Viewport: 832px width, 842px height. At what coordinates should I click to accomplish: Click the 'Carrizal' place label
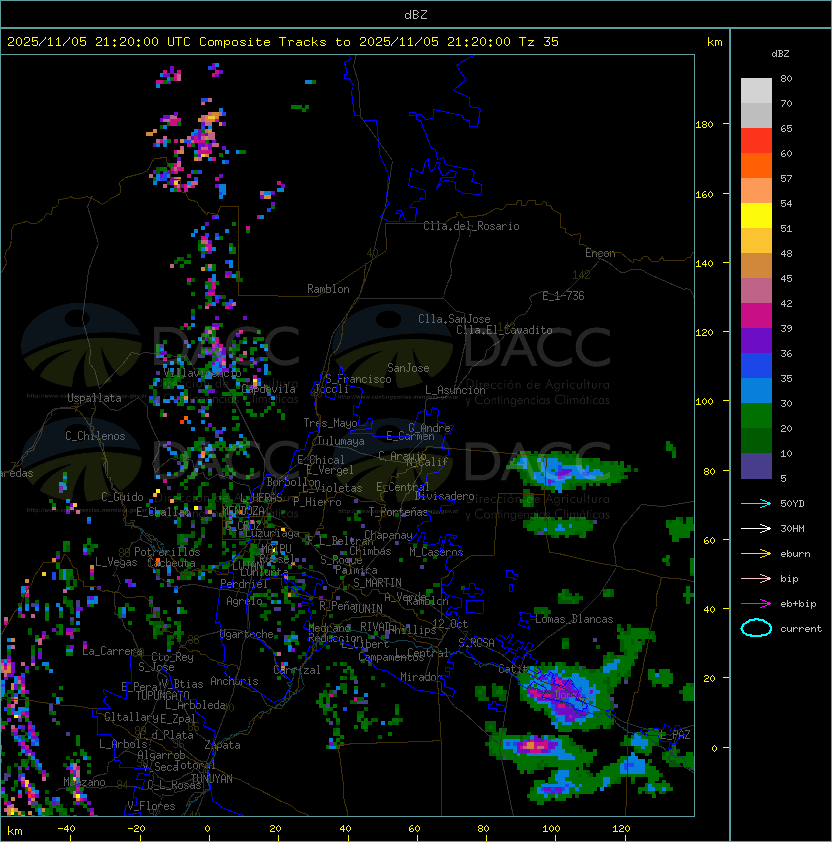tap(297, 670)
